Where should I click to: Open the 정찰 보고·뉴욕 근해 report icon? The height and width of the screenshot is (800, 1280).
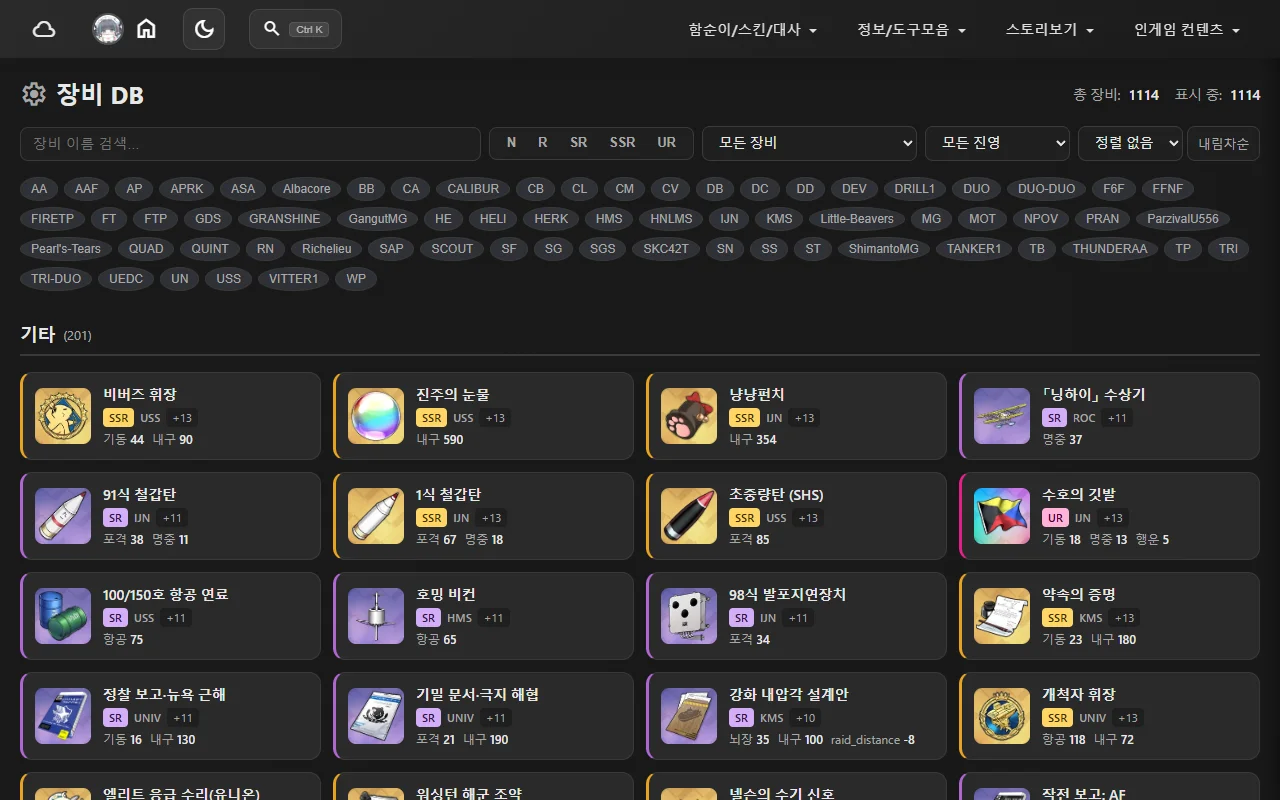pos(63,716)
